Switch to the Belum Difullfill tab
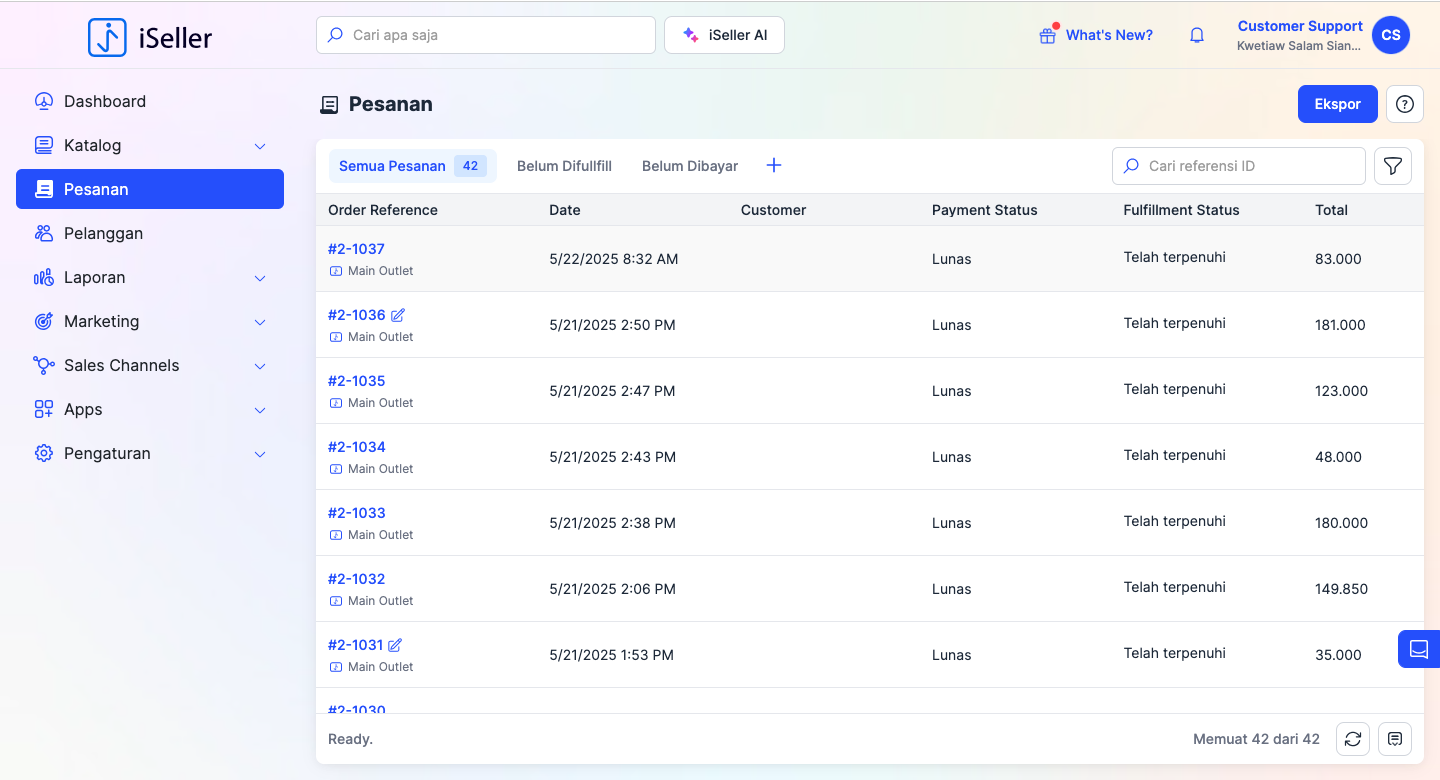1440x780 pixels. click(x=564, y=166)
